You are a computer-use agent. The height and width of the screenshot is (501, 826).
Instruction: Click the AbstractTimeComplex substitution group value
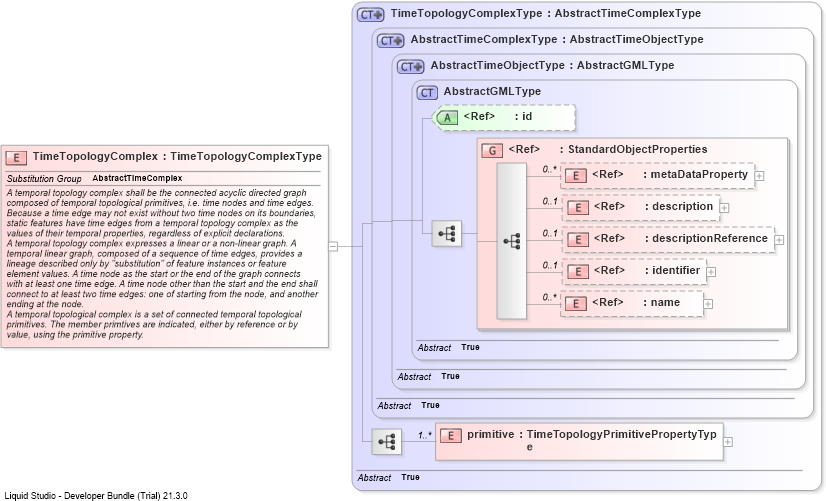point(137,178)
